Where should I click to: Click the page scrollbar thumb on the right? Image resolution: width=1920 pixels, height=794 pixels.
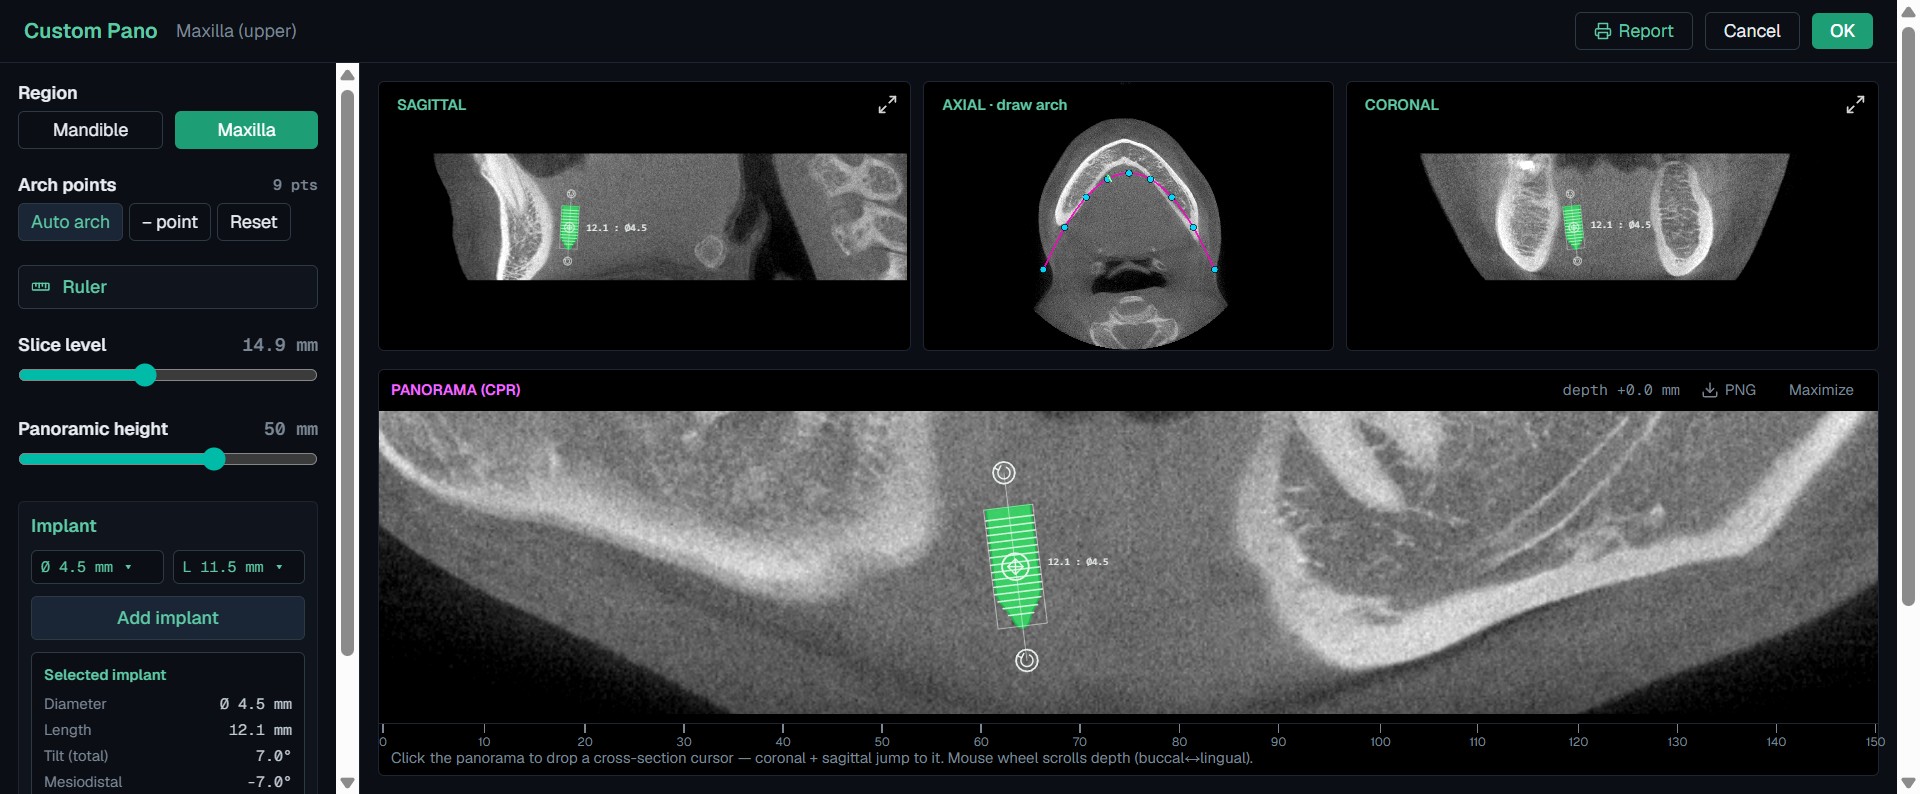[1908, 315]
